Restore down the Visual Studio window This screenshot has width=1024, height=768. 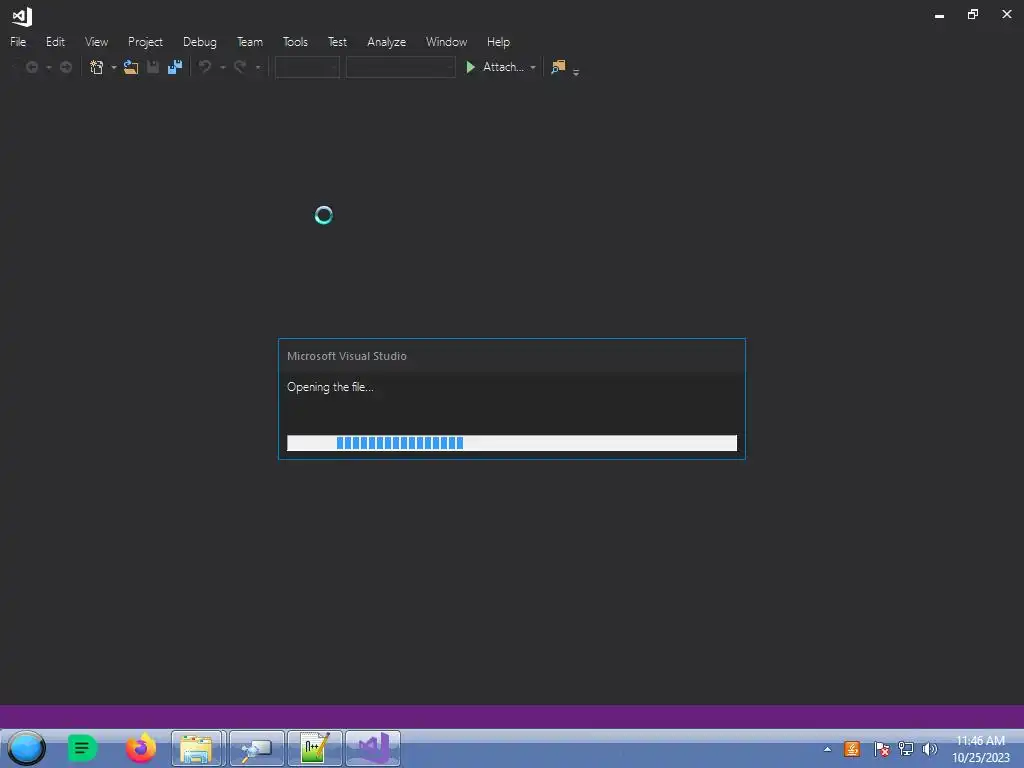(973, 14)
